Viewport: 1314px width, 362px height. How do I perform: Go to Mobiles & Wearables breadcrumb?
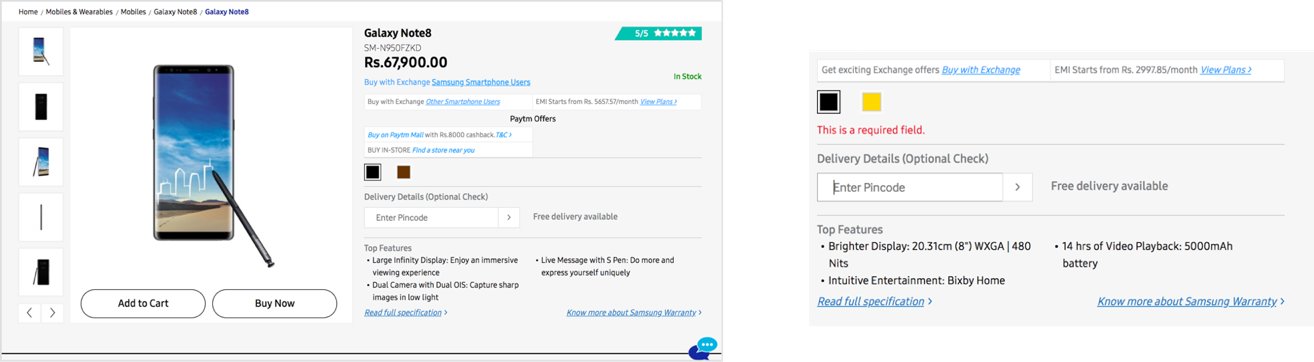pos(80,12)
